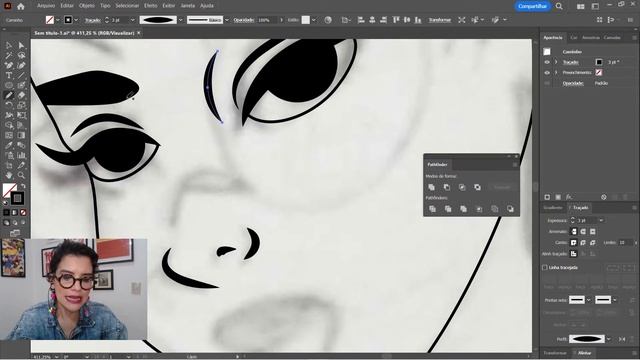
Task: Set round join in Canto options
Action: (x=583, y=242)
